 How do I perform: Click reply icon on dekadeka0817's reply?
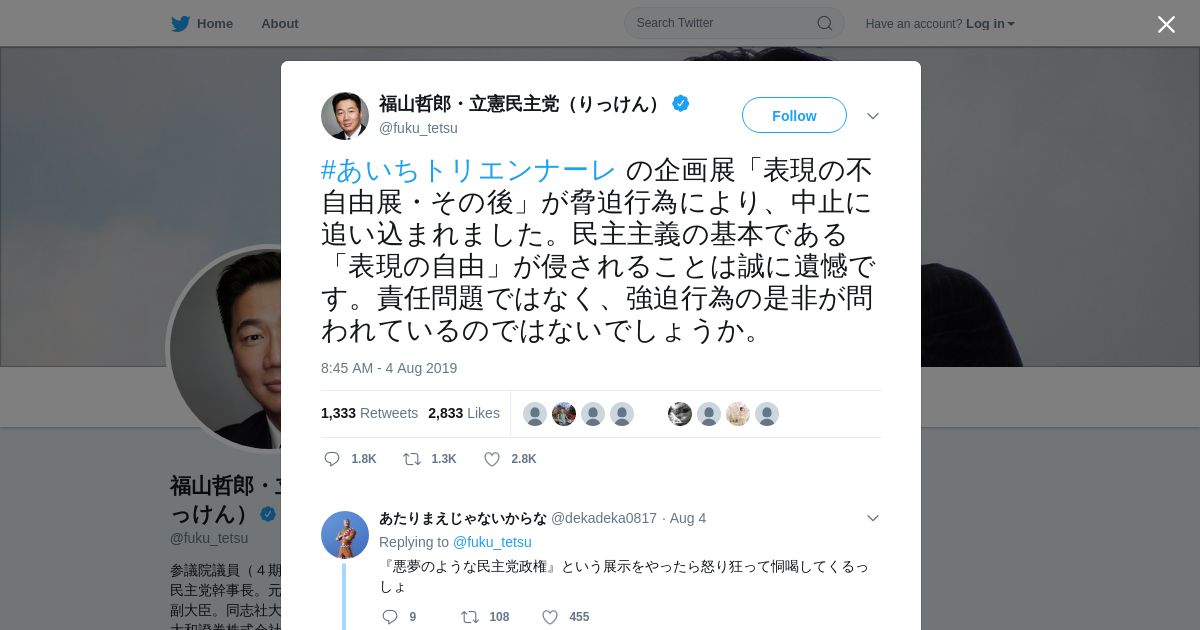pos(390,617)
